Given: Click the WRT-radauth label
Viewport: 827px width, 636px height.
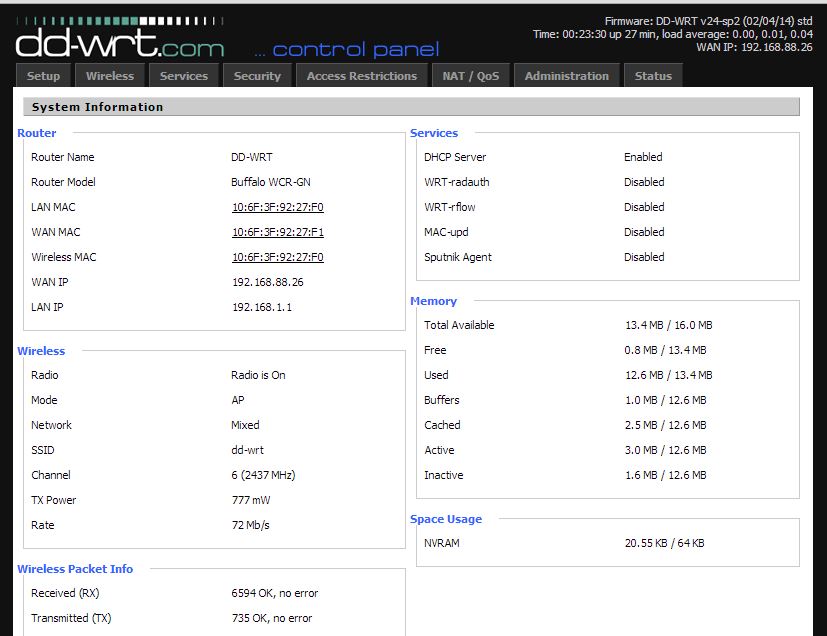Looking at the screenshot, I should 457,182.
